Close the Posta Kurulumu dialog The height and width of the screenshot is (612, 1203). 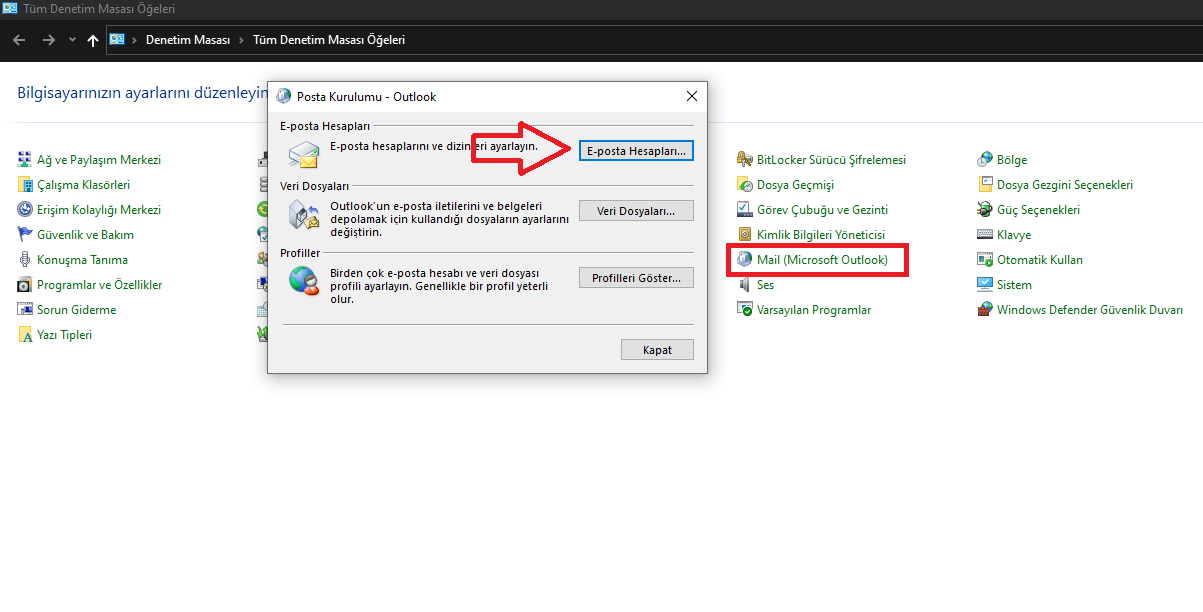(691, 97)
